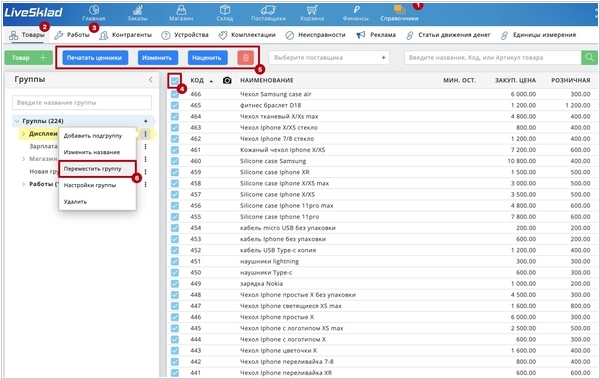Uncheck row 454 кабель micro USB
600x379 pixels.
click(175, 228)
